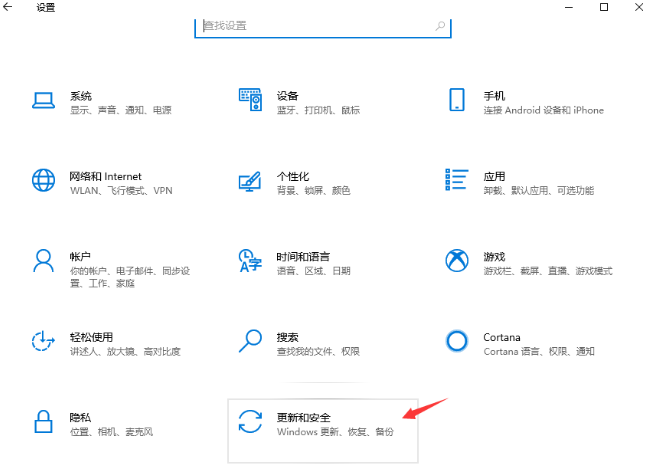Open 应用 settings title
The image size is (647, 475).
pyautogui.click(x=494, y=177)
